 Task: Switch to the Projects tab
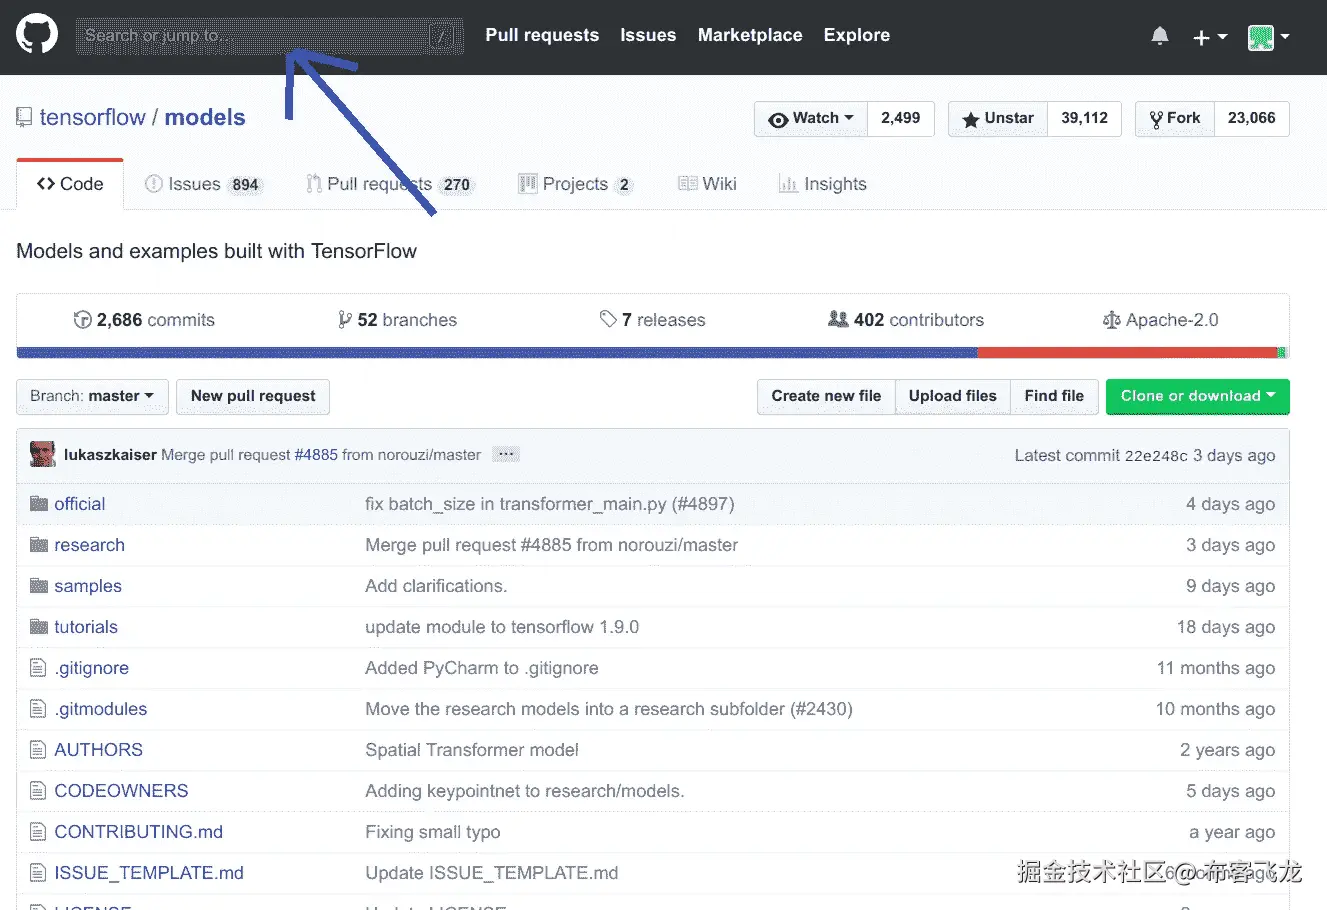pyautogui.click(x=576, y=184)
